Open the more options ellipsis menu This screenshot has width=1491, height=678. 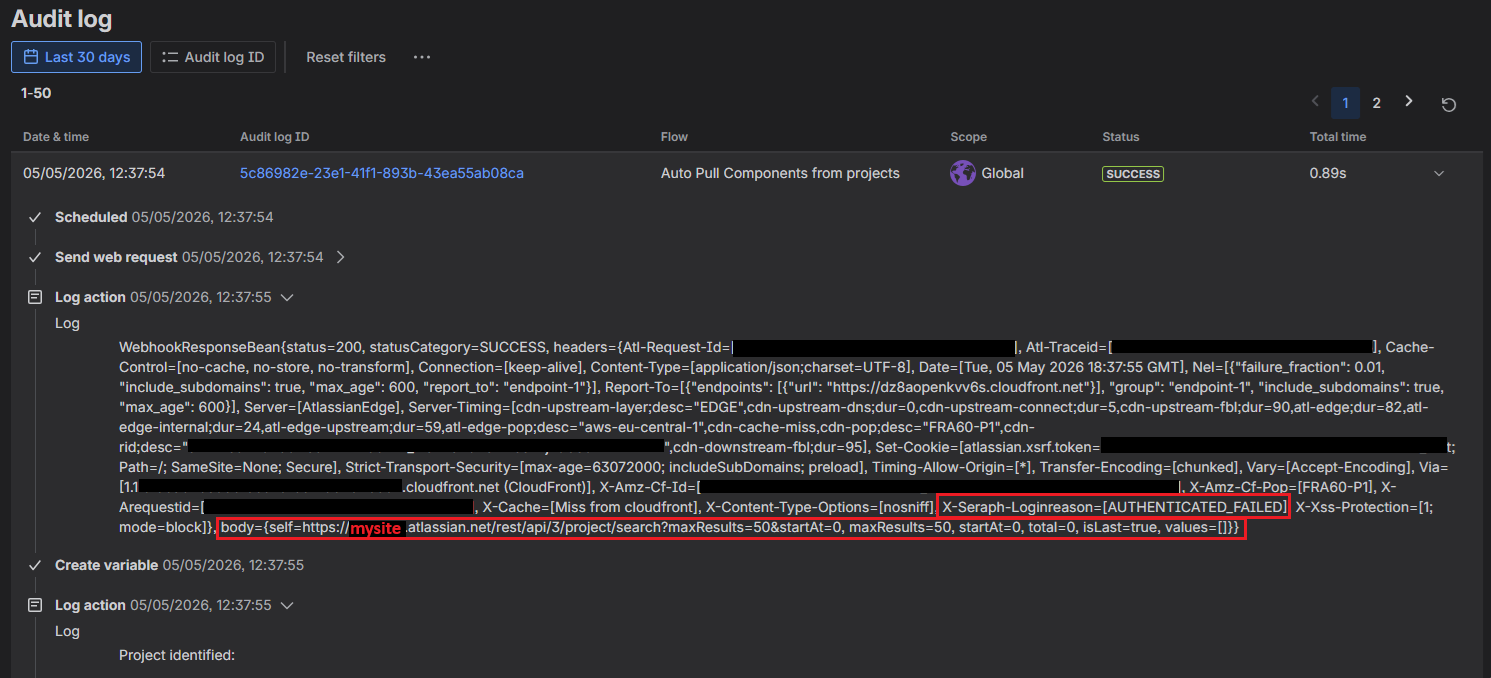tap(422, 57)
